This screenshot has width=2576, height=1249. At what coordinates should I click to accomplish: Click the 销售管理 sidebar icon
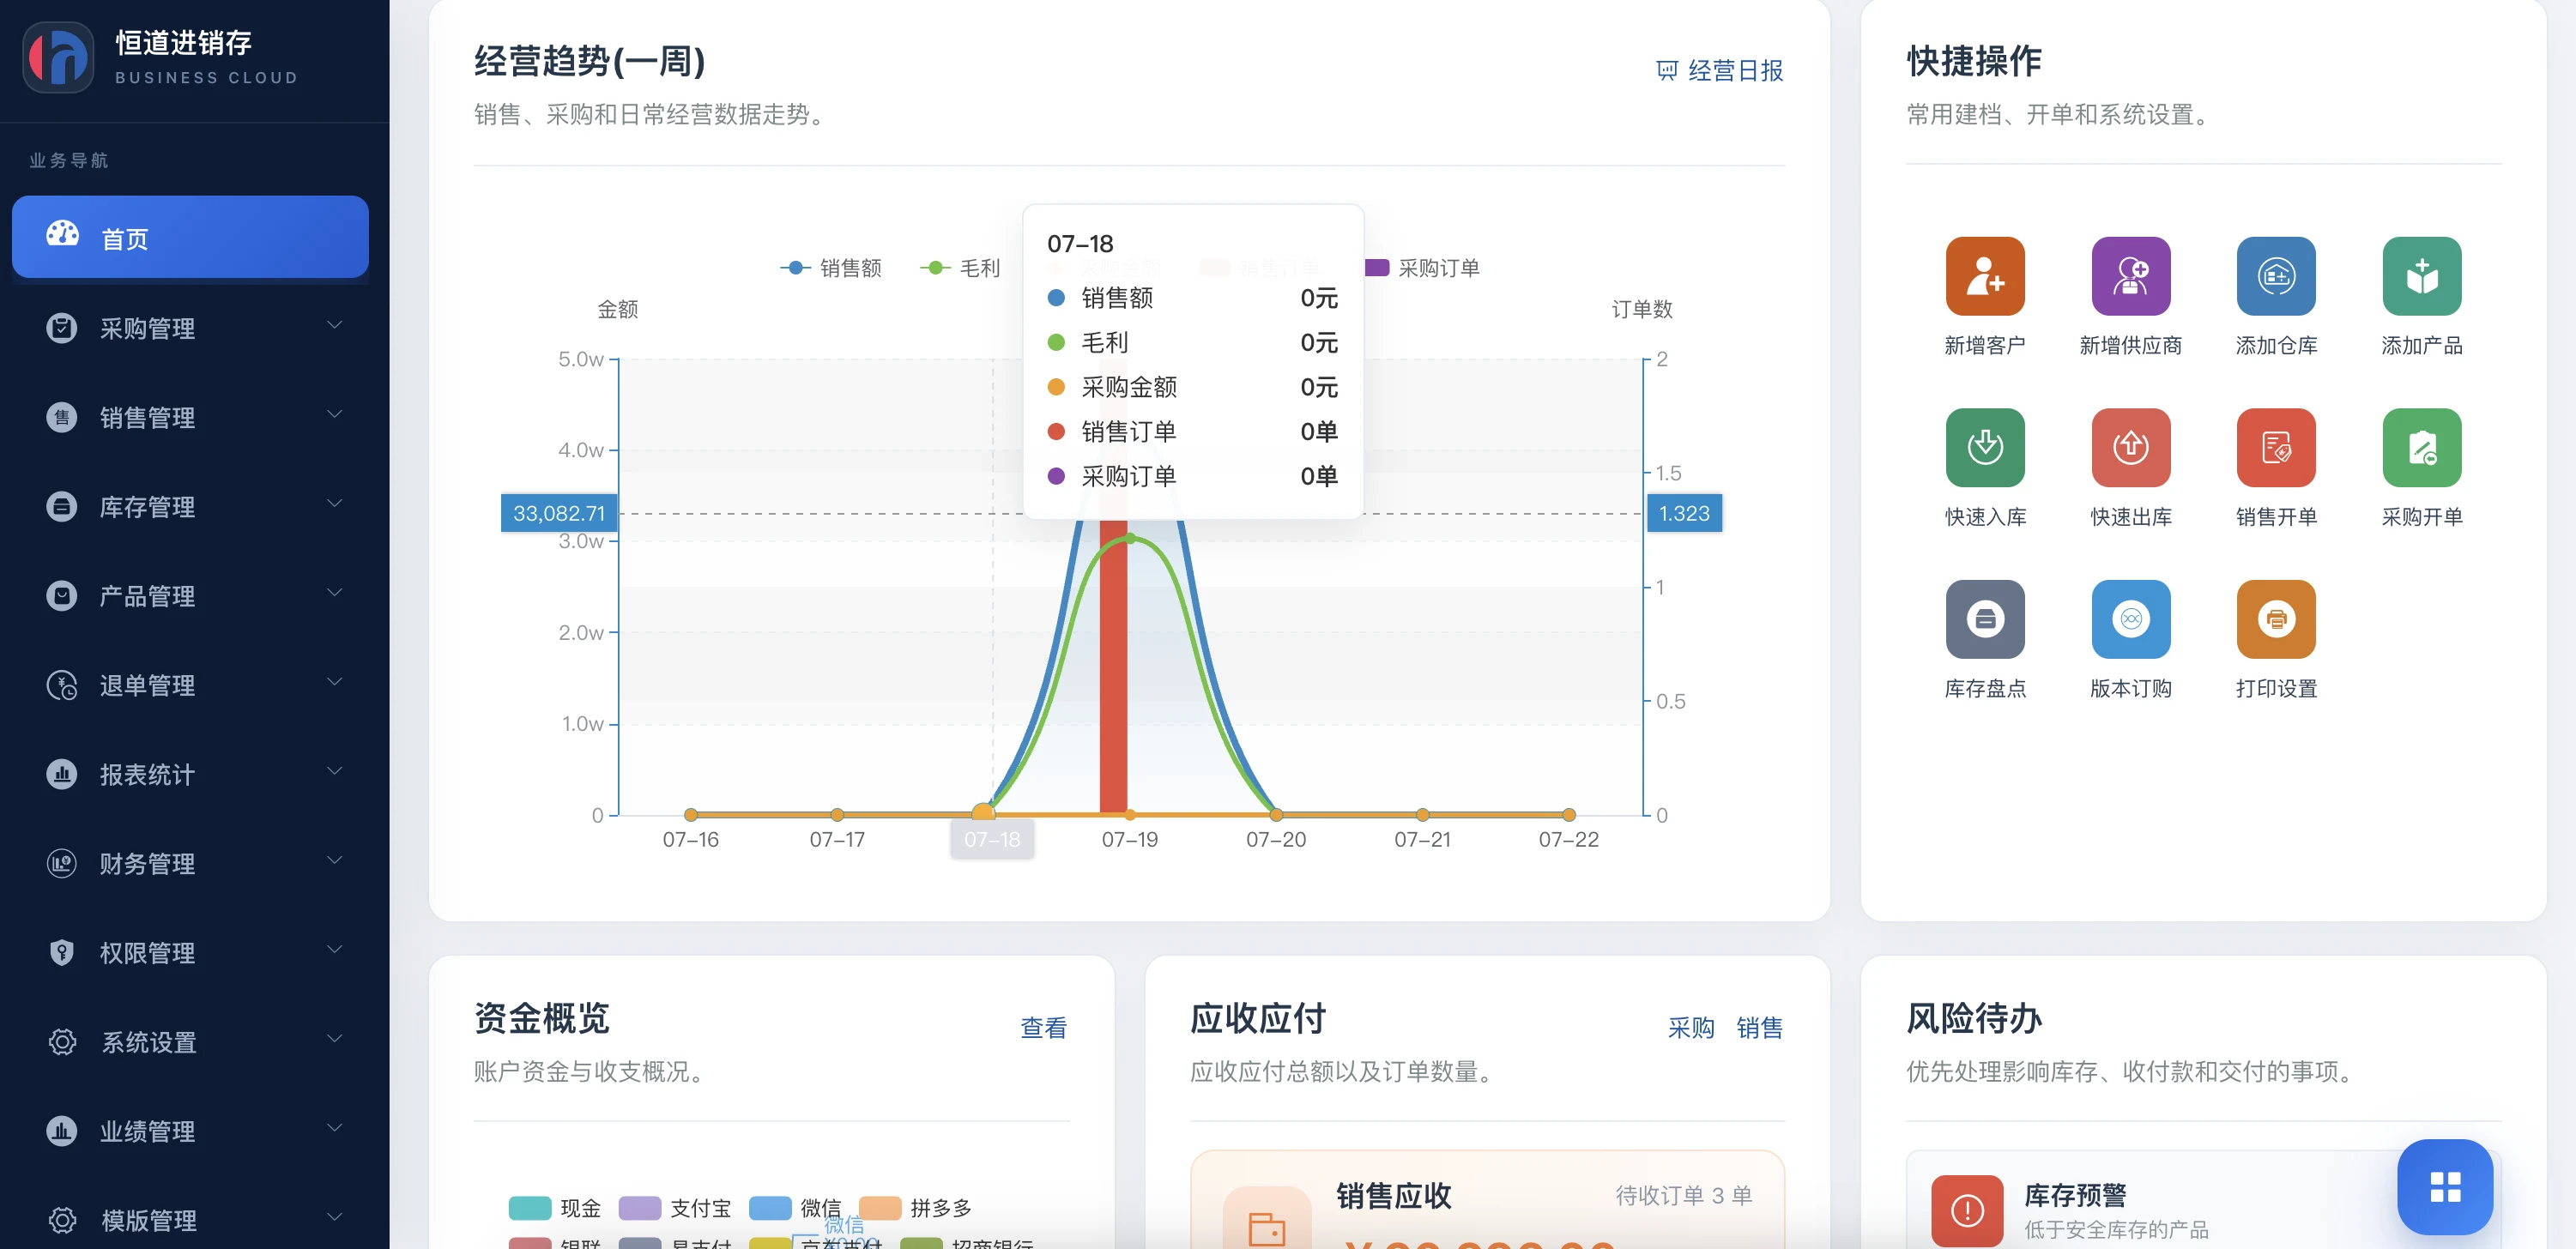[62, 417]
